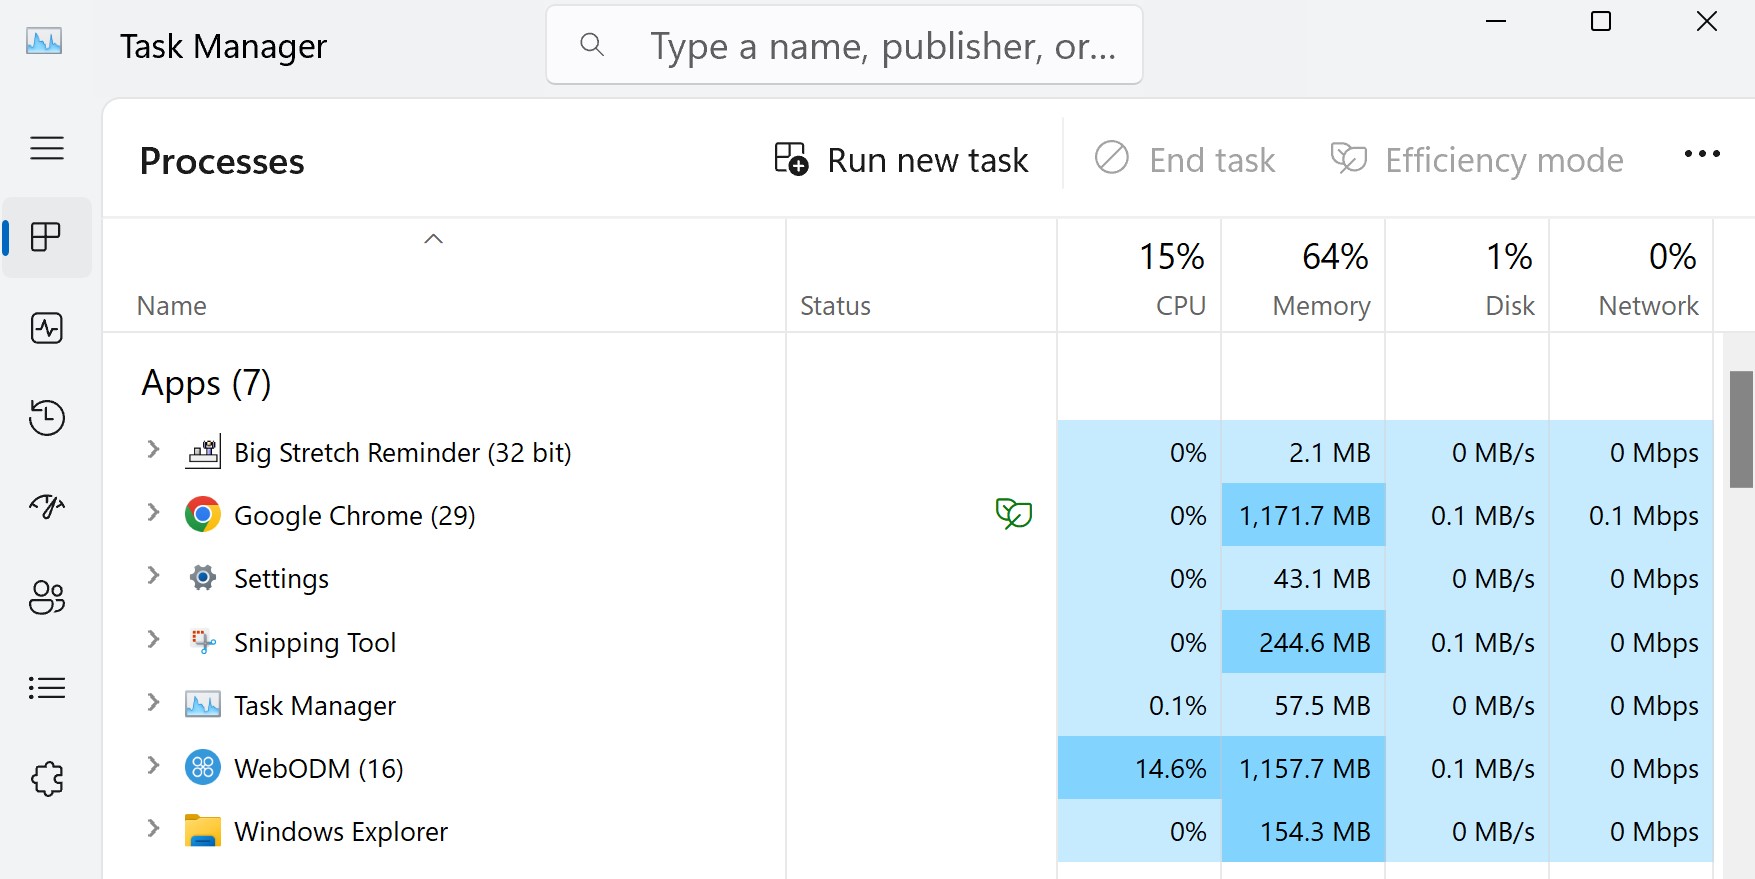Click Run new task button
1755x879 pixels.
click(902, 160)
